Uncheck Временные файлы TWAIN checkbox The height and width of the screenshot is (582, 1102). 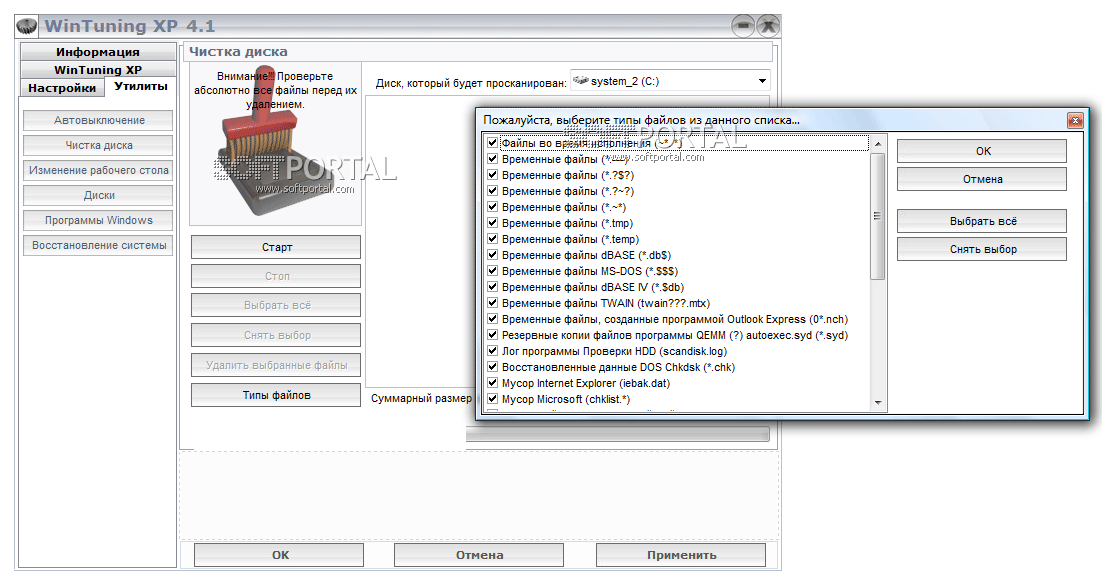492,303
